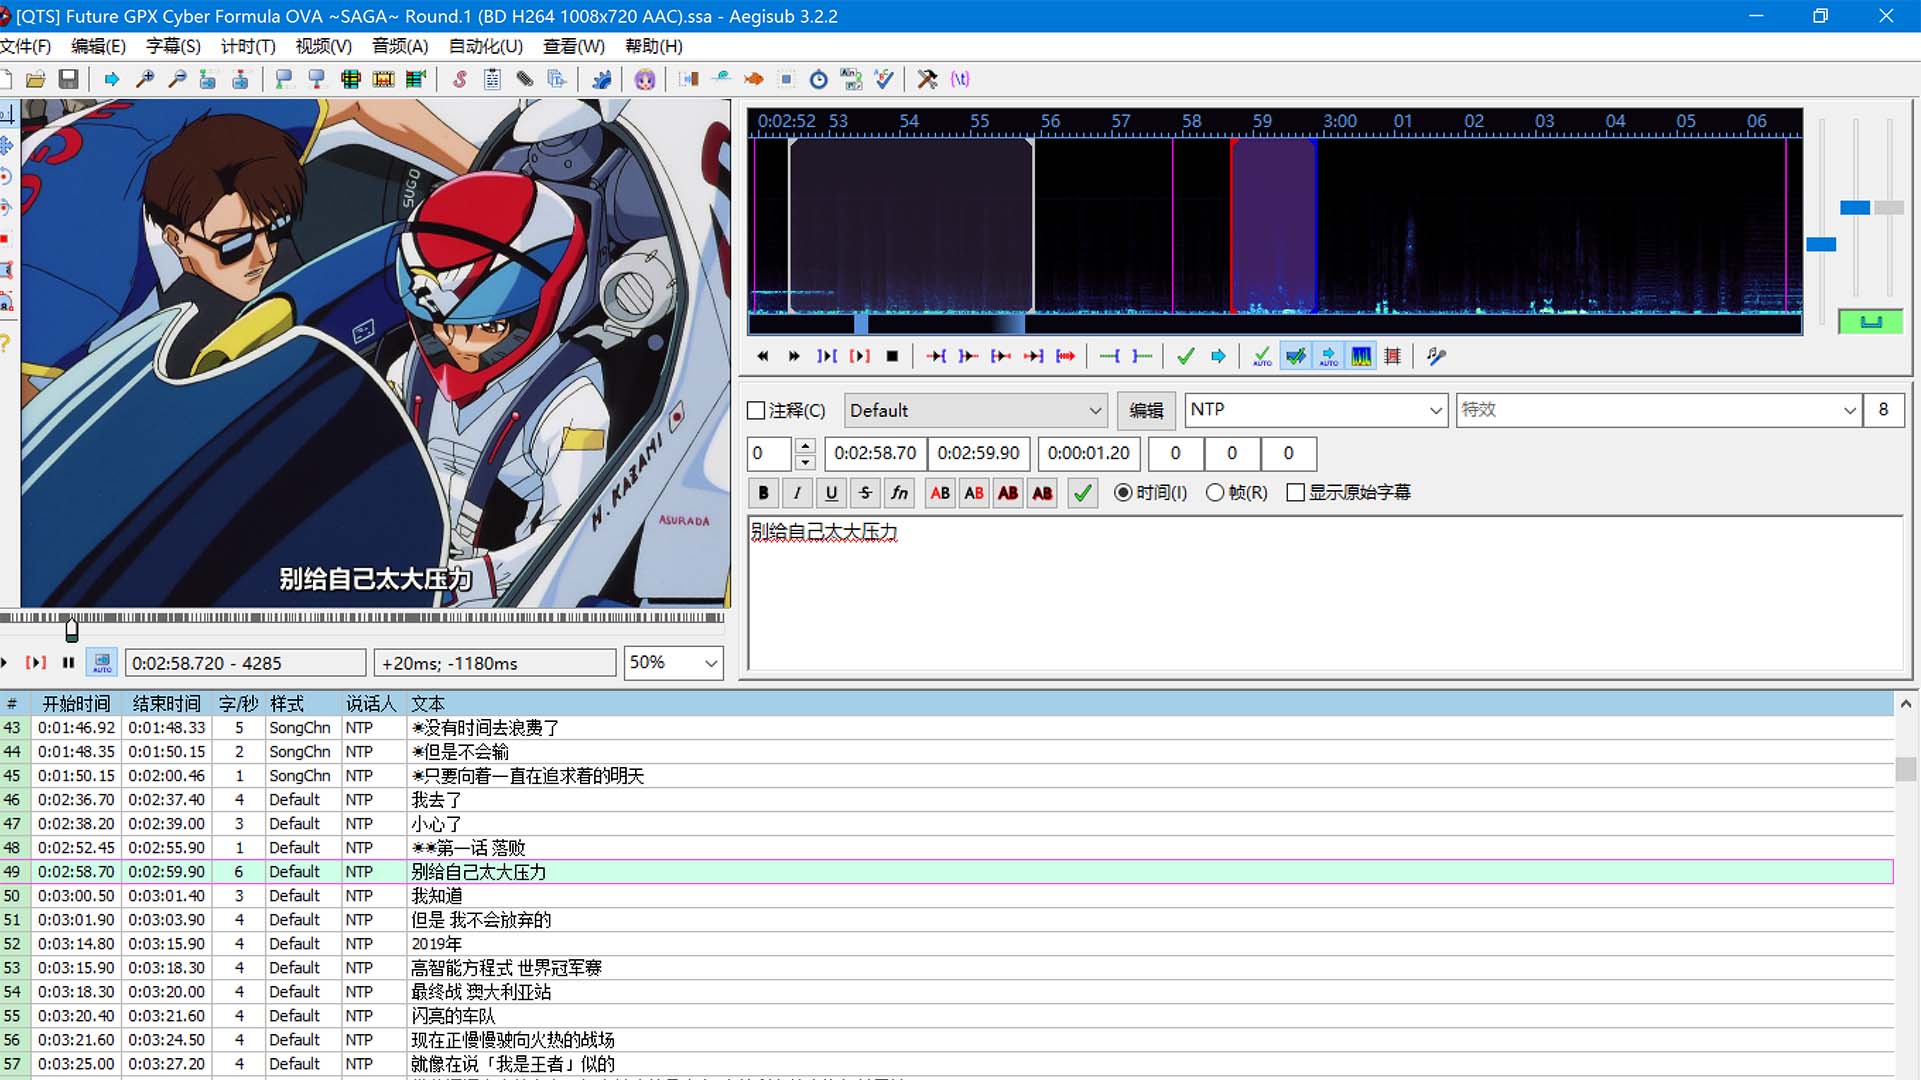The image size is (1921, 1080).
Task: Select subtitle row 52 with text 2019年
Action: click(x=947, y=944)
